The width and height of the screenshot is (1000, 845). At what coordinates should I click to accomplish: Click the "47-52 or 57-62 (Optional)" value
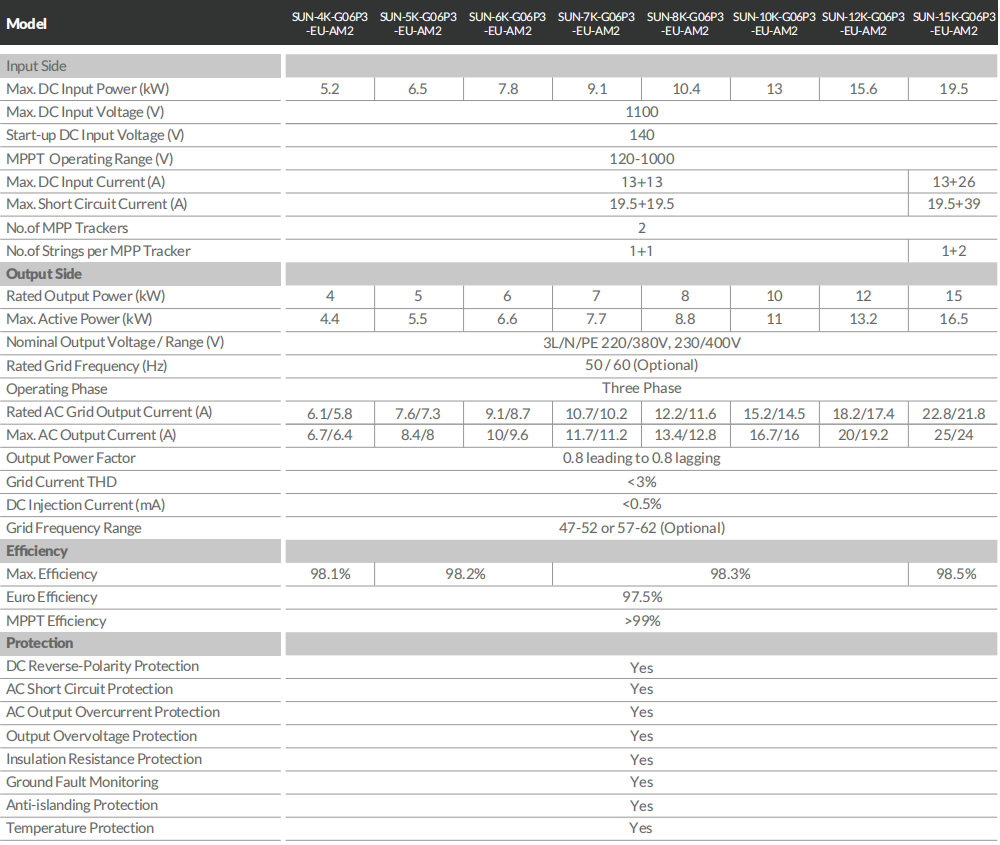point(642,528)
